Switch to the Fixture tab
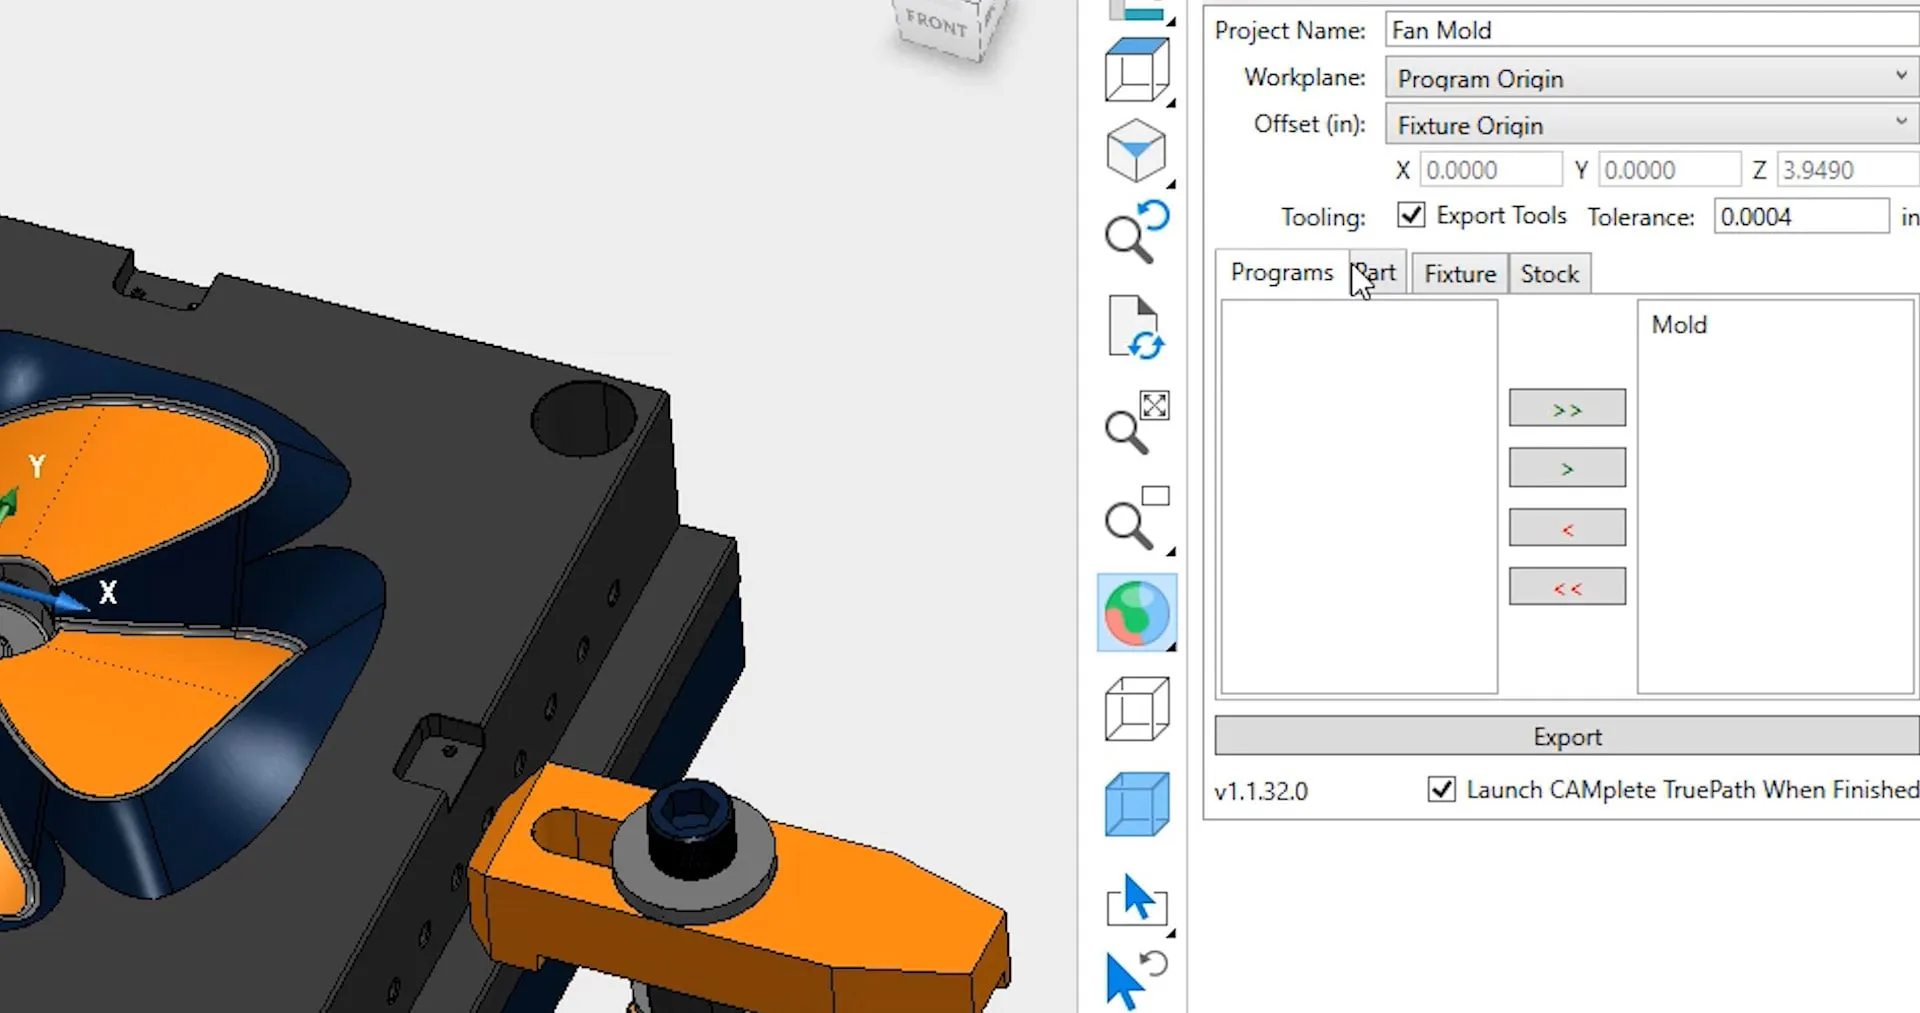 [1459, 274]
